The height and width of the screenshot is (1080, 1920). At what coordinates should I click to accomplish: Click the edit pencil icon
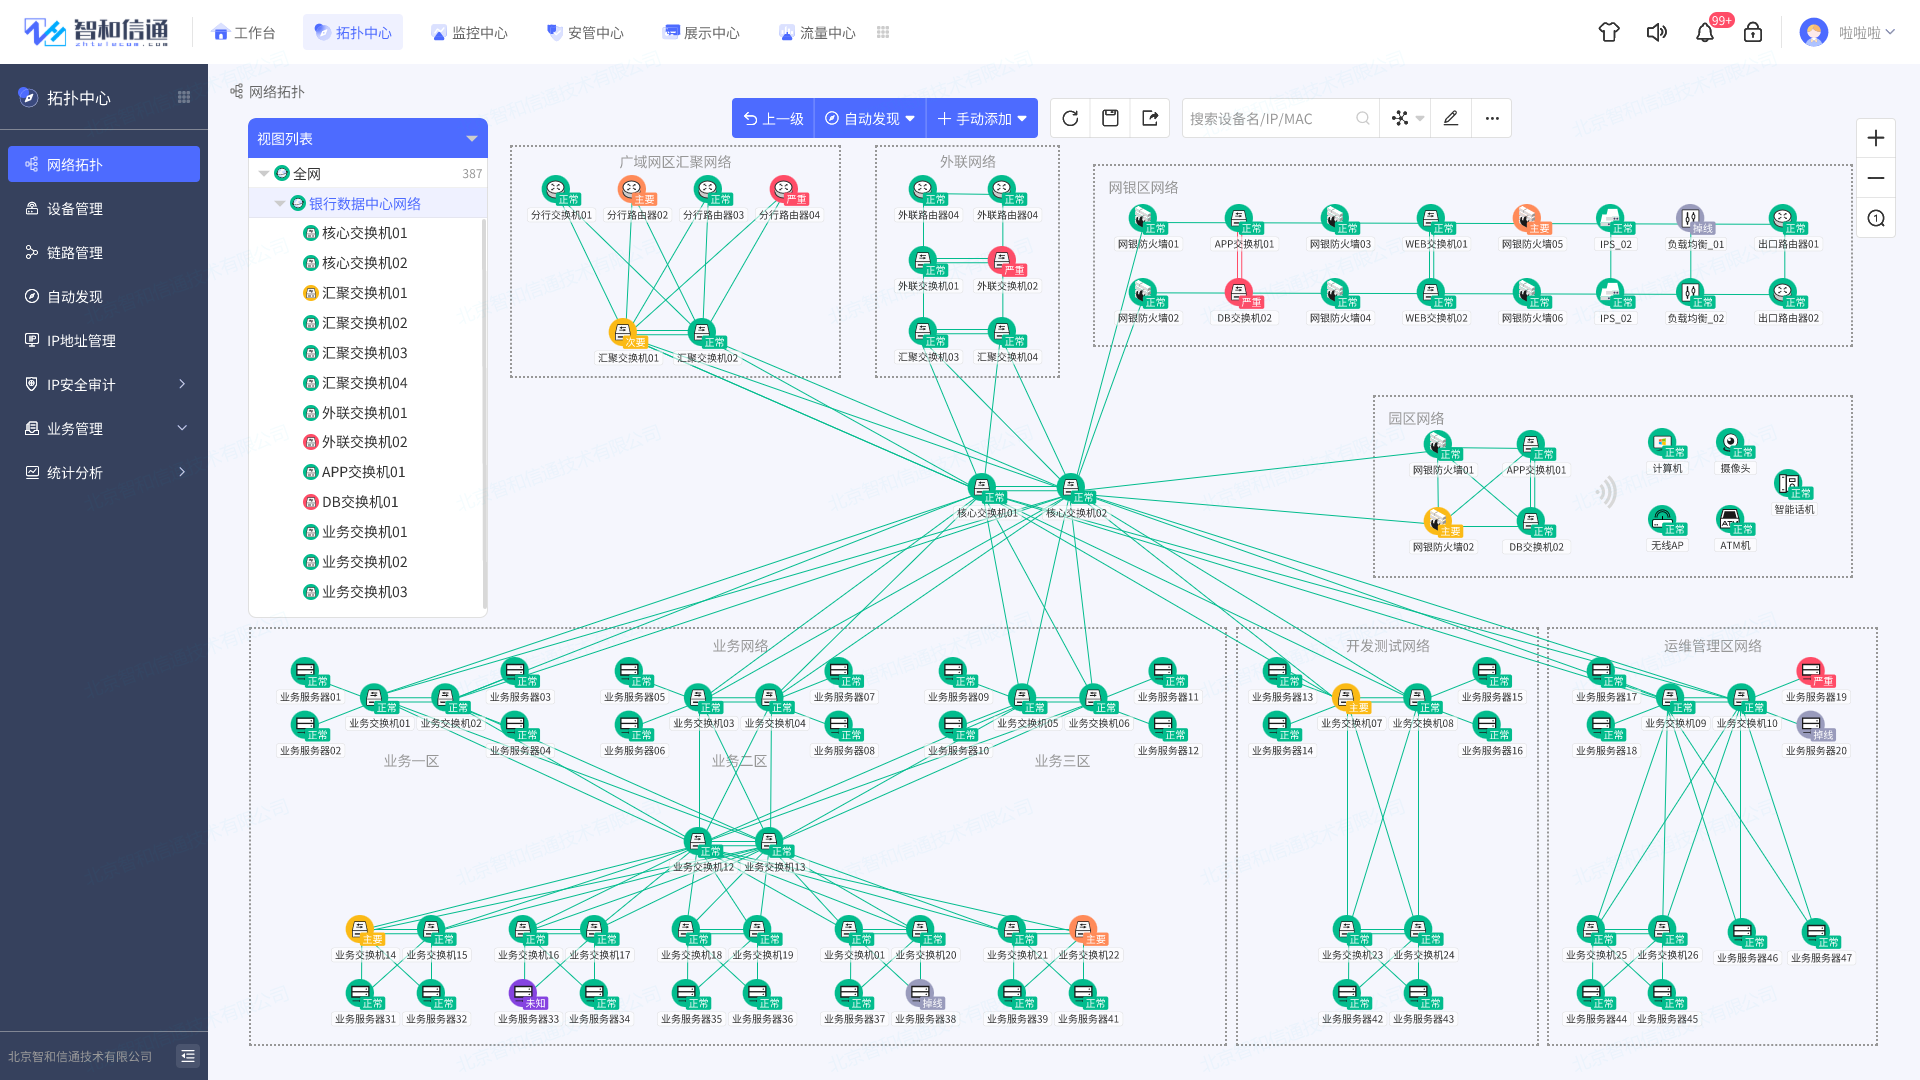pos(1451,118)
